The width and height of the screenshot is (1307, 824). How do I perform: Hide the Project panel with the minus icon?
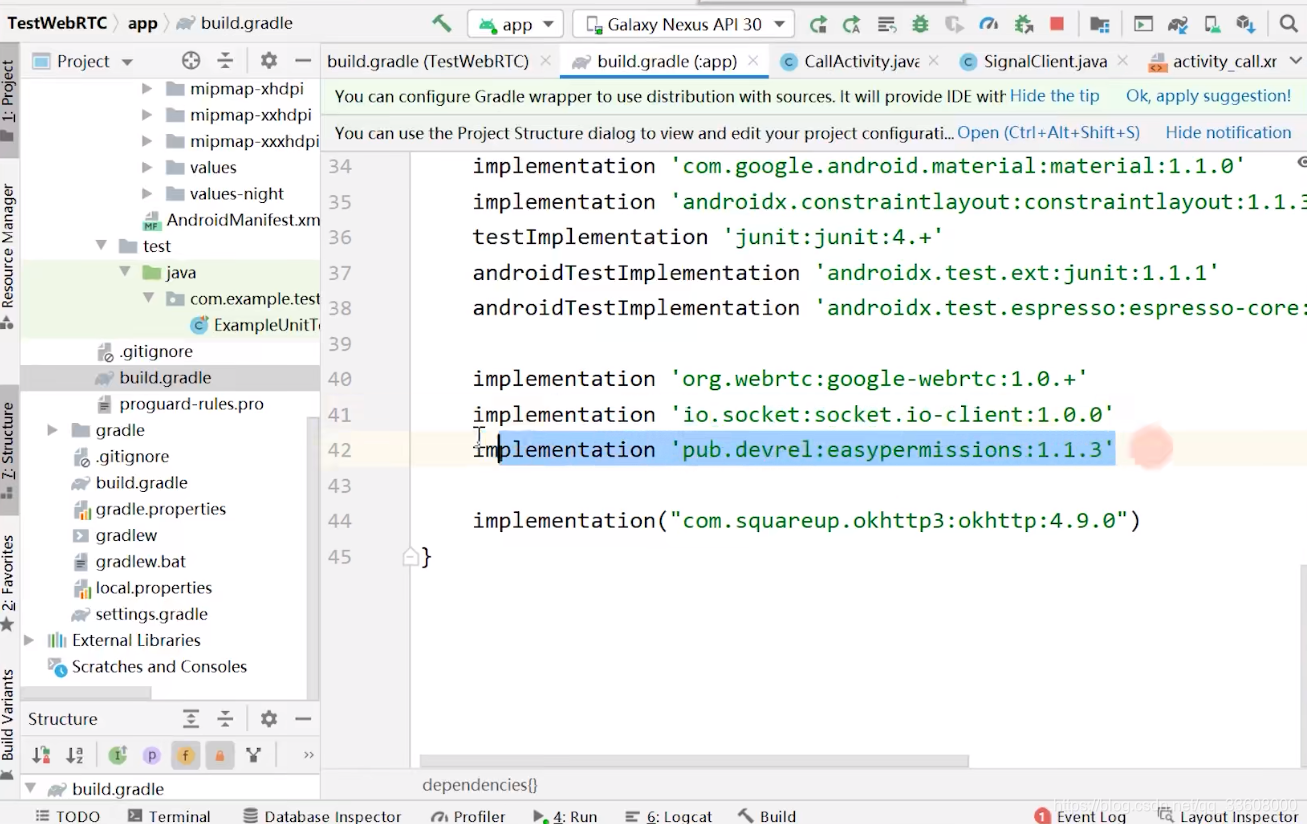tap(303, 61)
